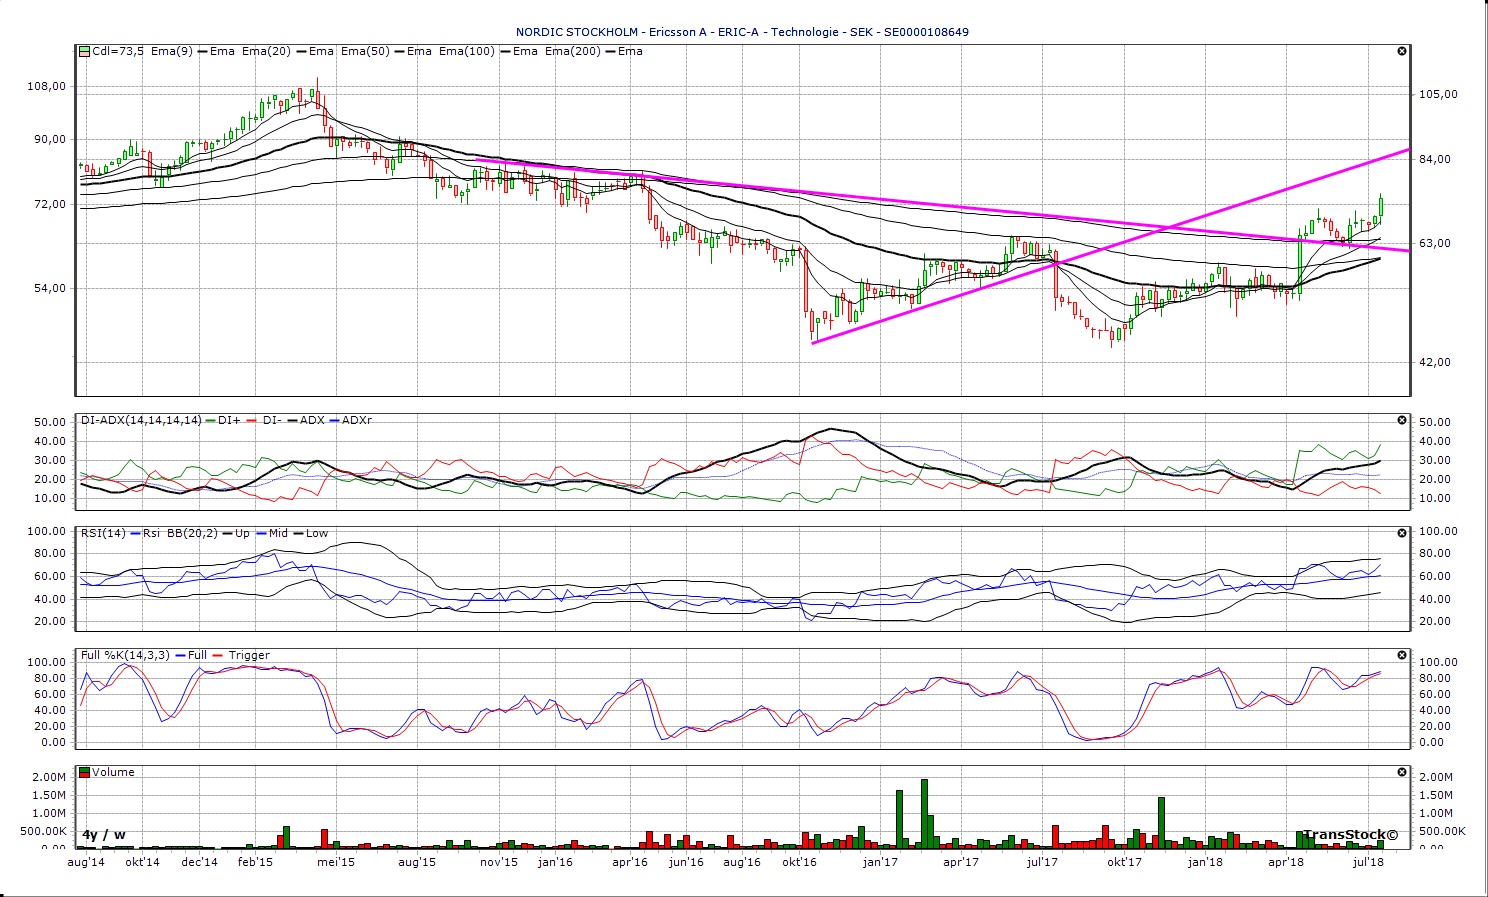Click the candlestick icon beside Cdl=73,5

coord(85,51)
